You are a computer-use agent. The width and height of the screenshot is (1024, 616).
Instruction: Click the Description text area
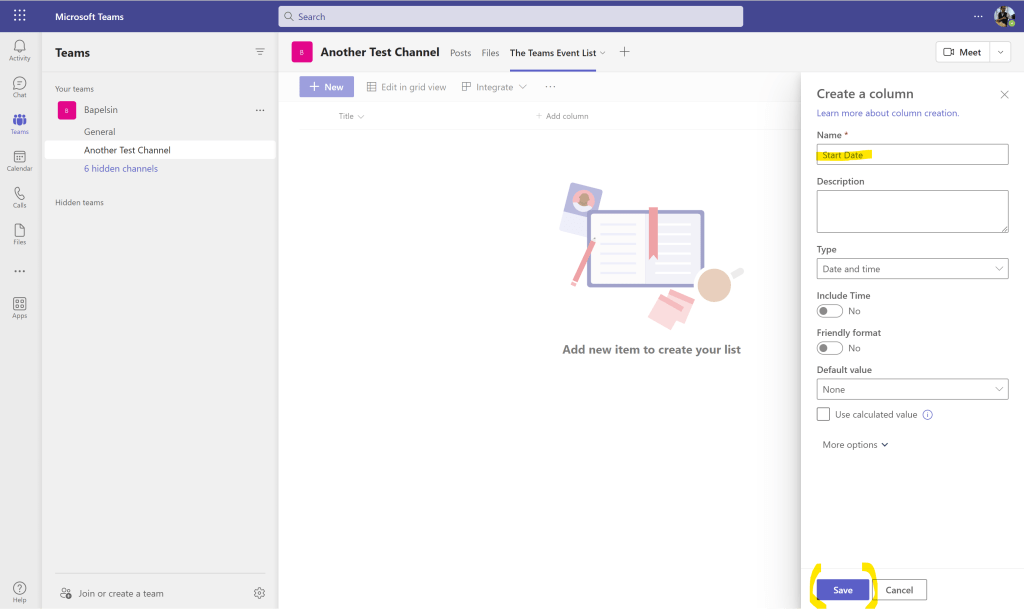point(912,211)
